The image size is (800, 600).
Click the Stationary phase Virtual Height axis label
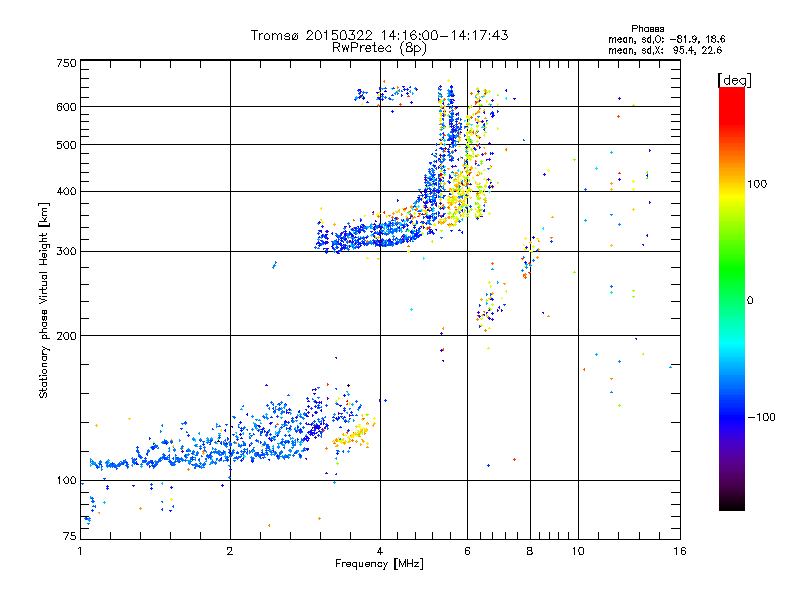[43, 300]
